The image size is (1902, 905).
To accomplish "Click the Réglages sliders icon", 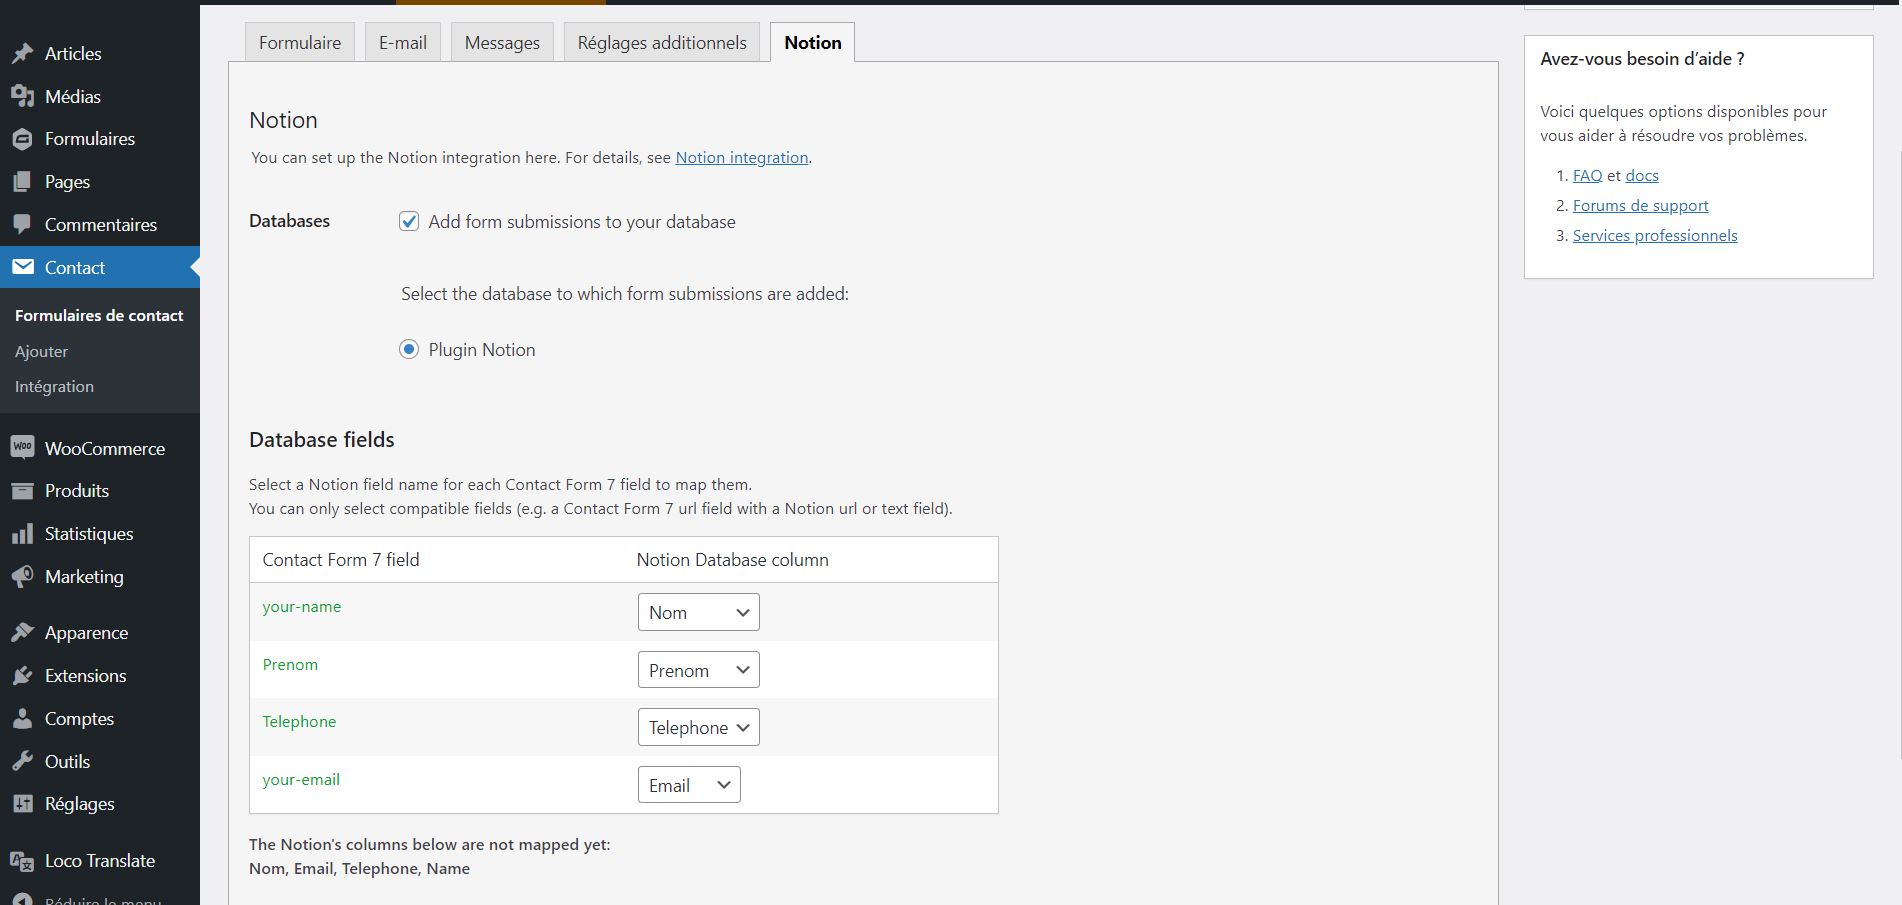I will [x=22, y=804].
